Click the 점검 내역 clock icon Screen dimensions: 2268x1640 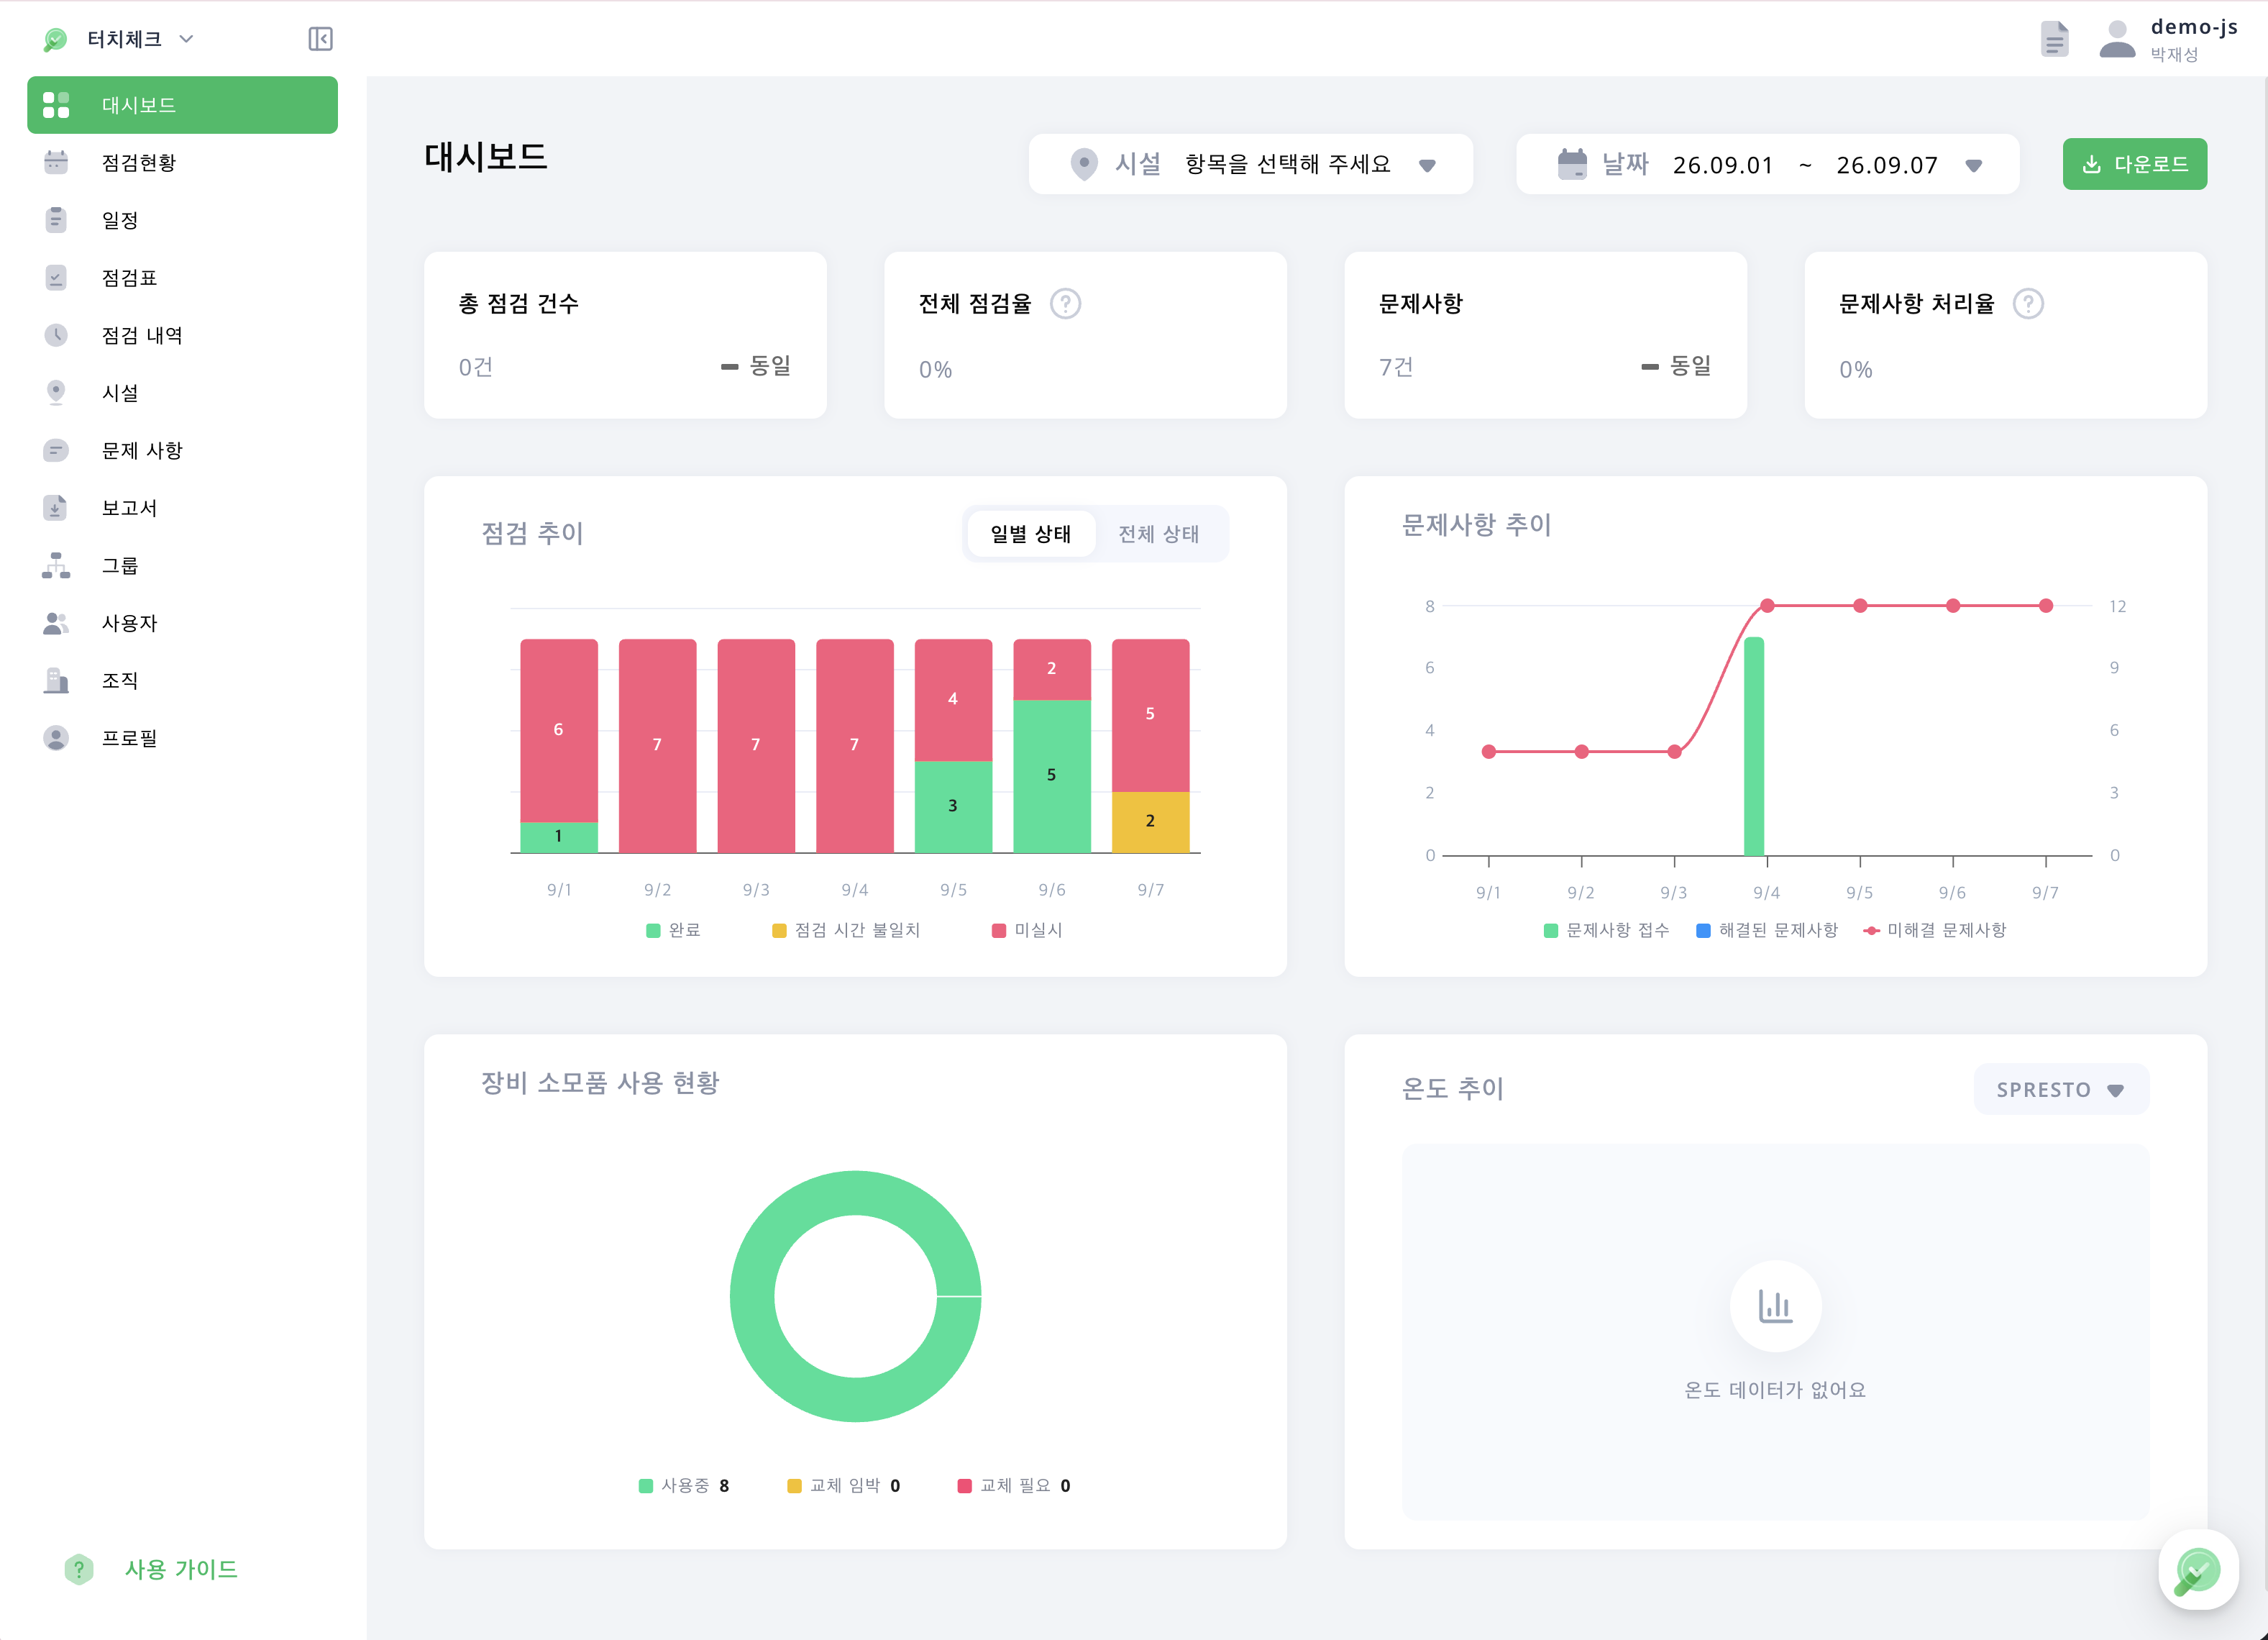pos(56,335)
